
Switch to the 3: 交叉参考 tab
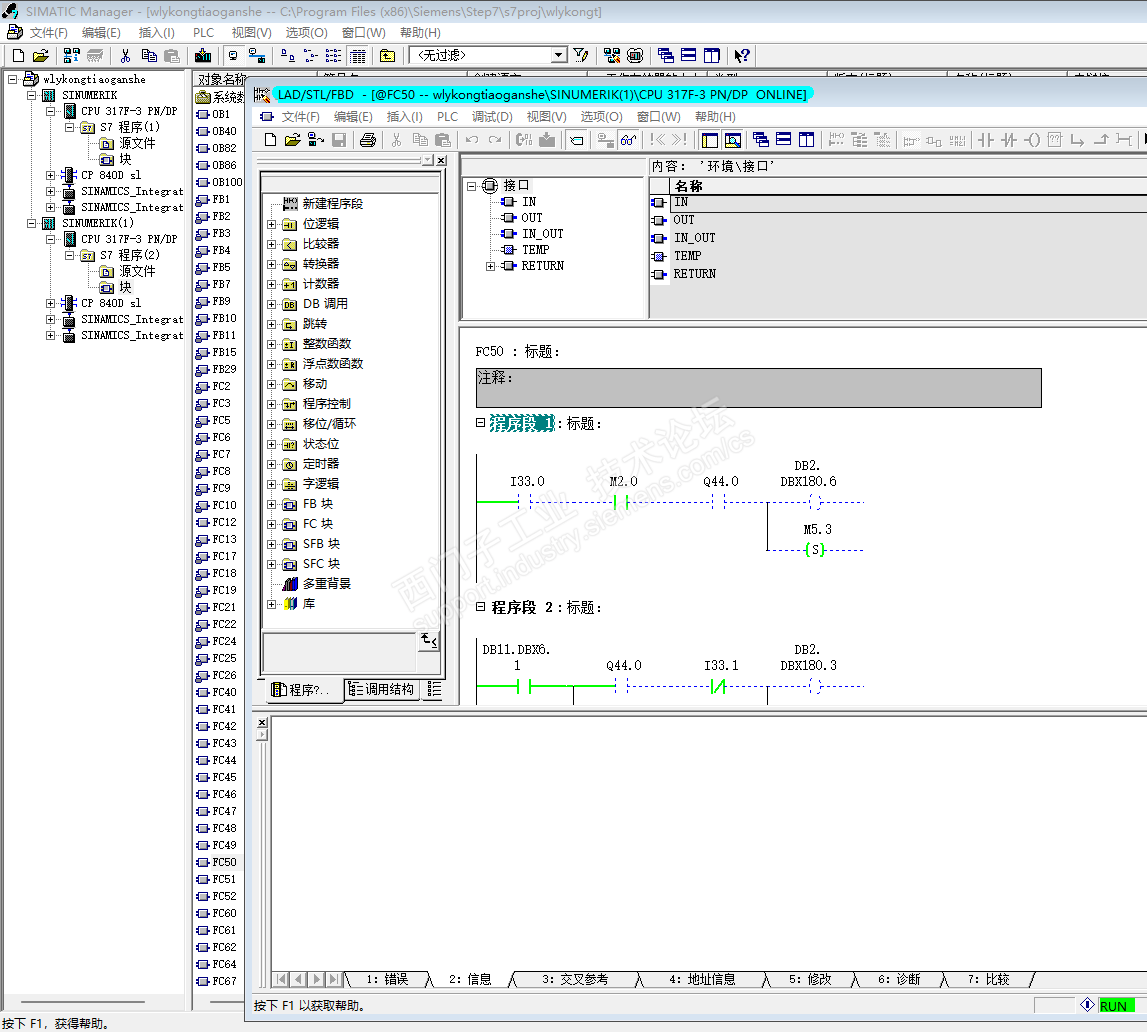point(574,979)
